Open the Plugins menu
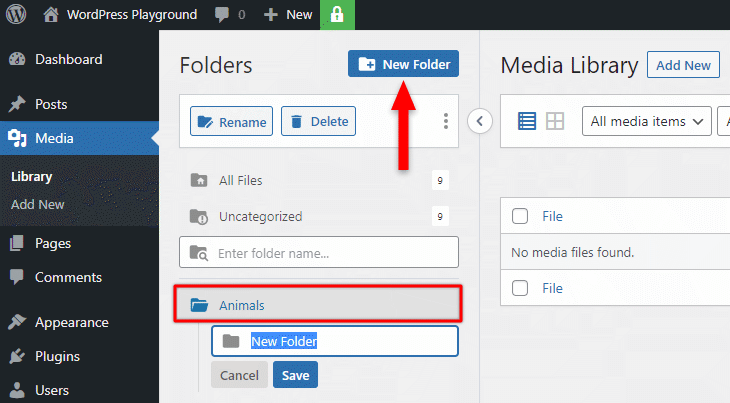The image size is (730, 403). pos(57,356)
